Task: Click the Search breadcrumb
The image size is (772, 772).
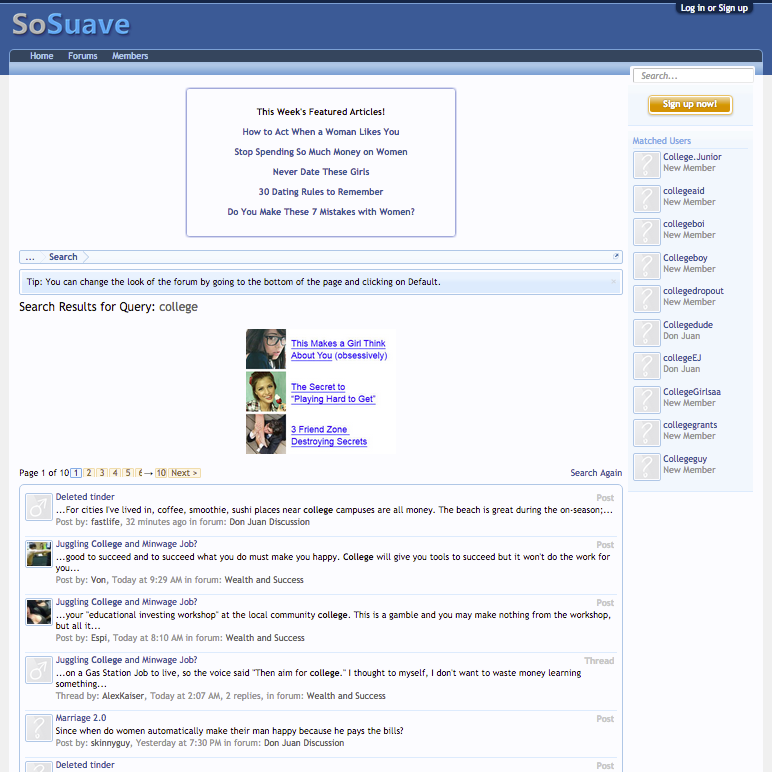Action: [63, 257]
